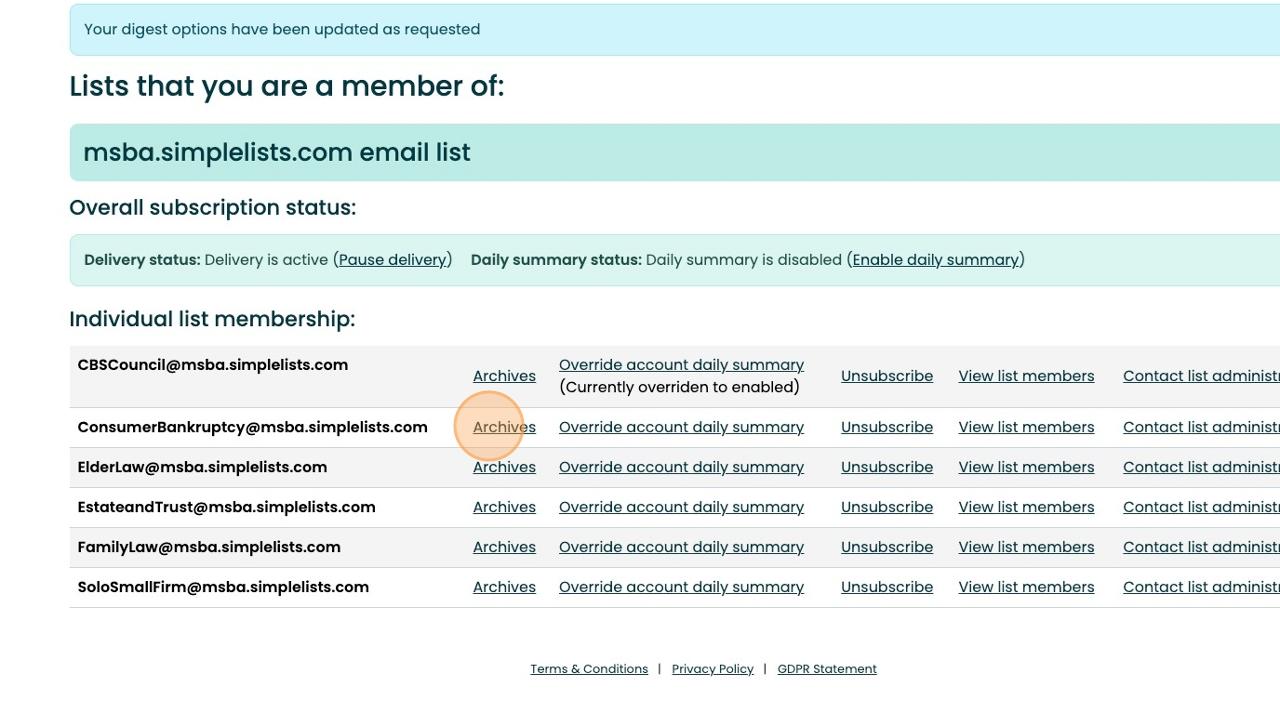Enable daily summary for the account
1280x713 pixels.
click(935, 260)
